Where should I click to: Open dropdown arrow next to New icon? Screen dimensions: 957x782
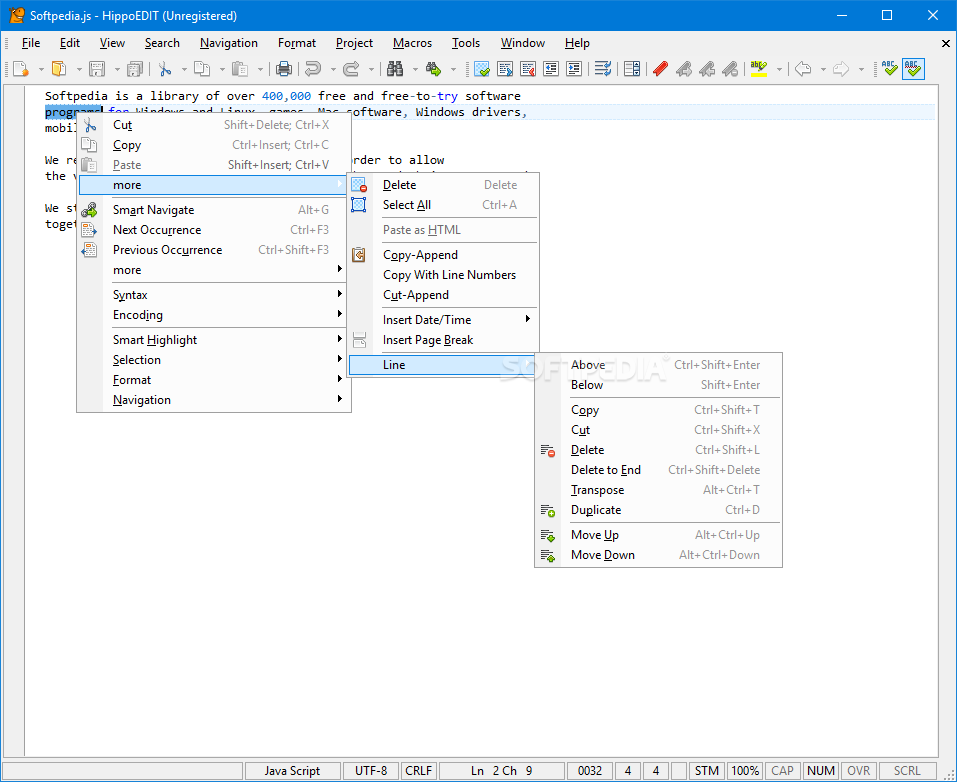[41, 70]
